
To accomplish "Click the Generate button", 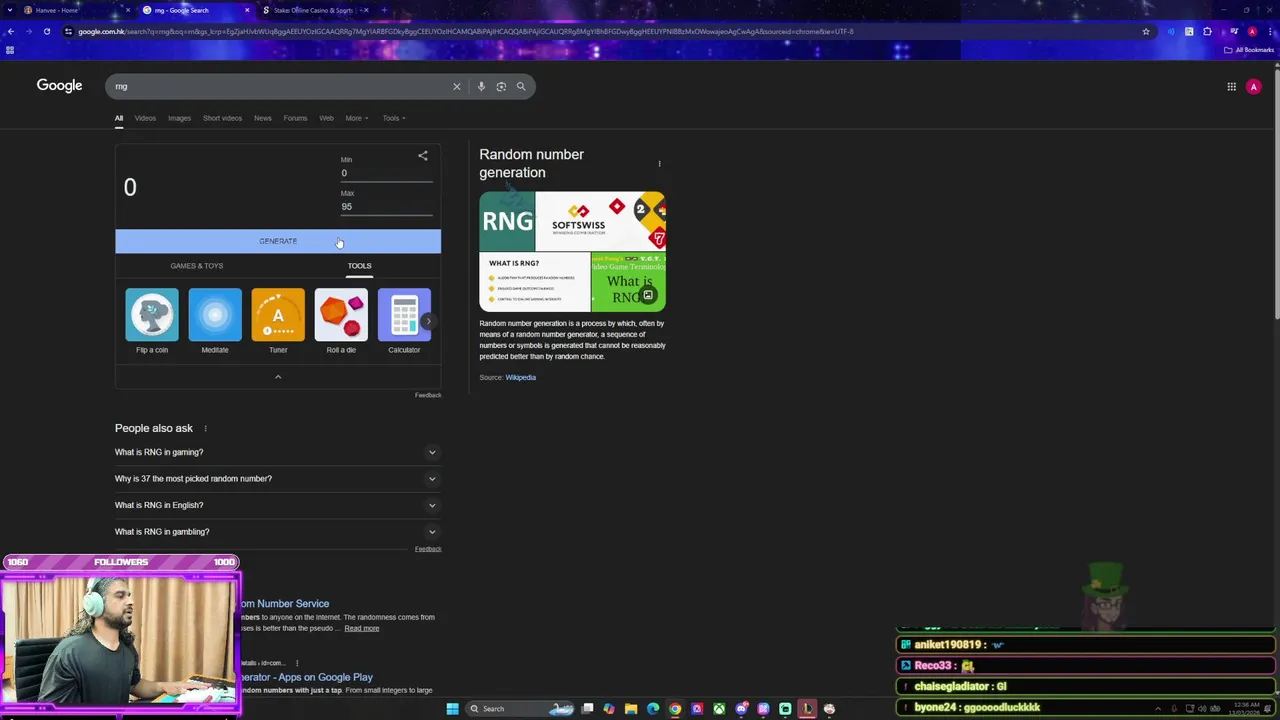I will point(278,241).
